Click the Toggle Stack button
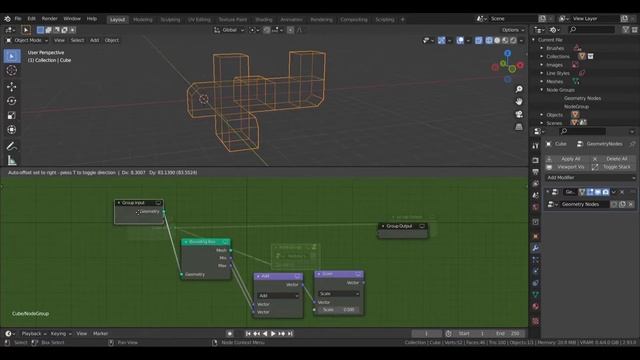640x360 pixels. [613, 167]
